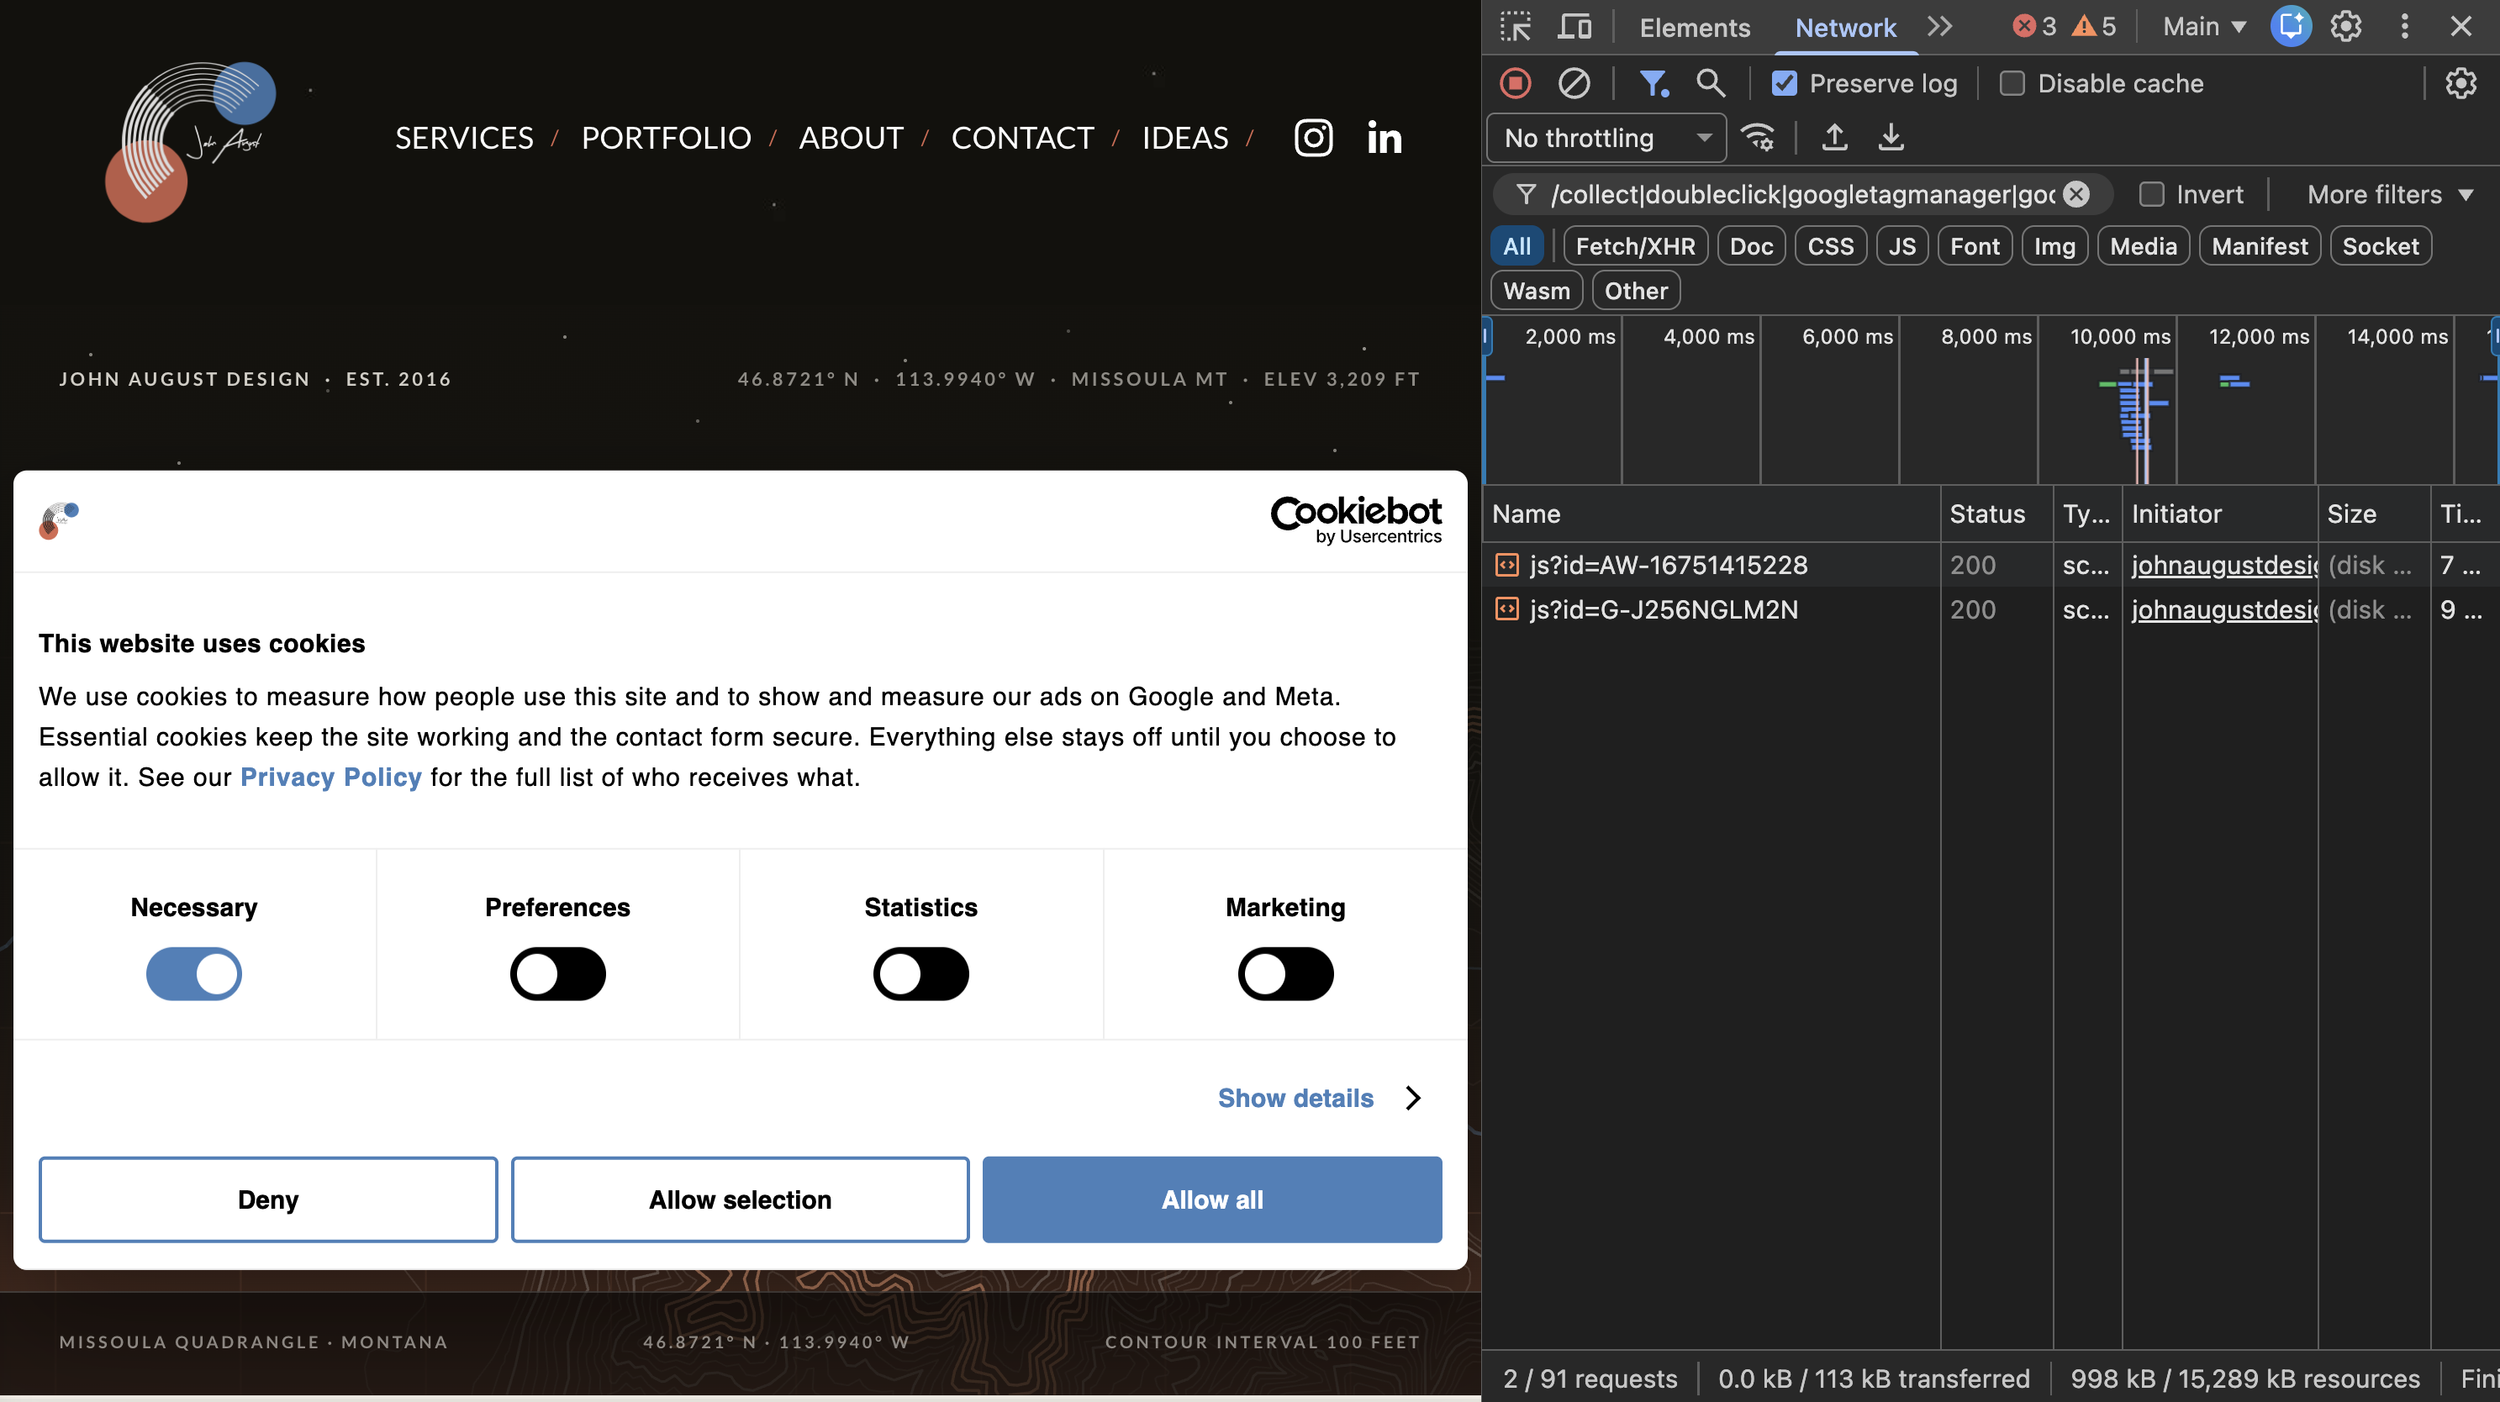Filter requests by Fetch/XHR
The width and height of the screenshot is (2500, 1402).
point(1635,246)
